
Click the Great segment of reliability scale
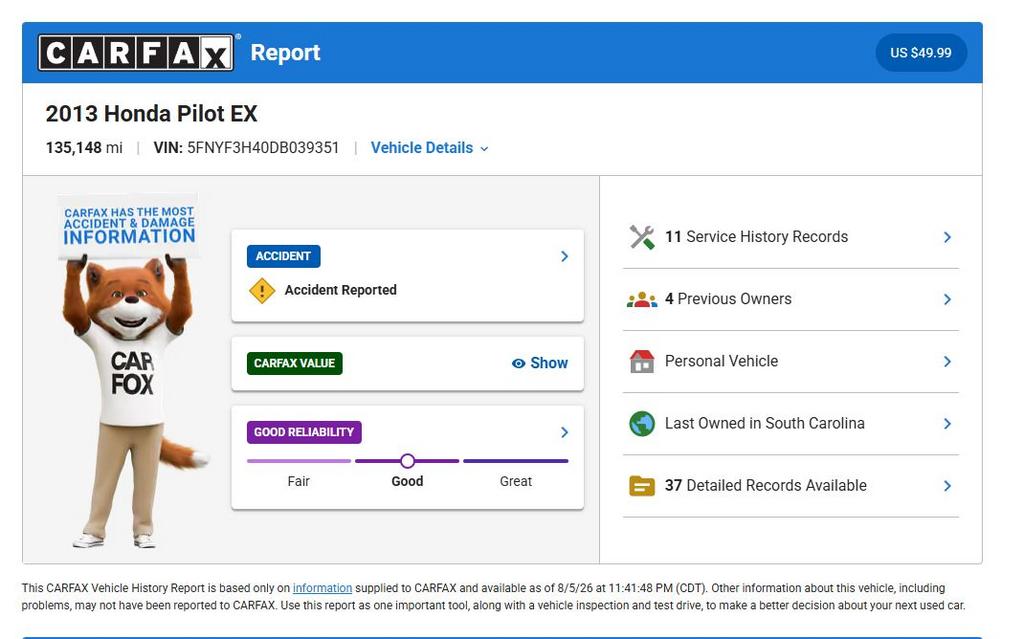tap(516, 461)
